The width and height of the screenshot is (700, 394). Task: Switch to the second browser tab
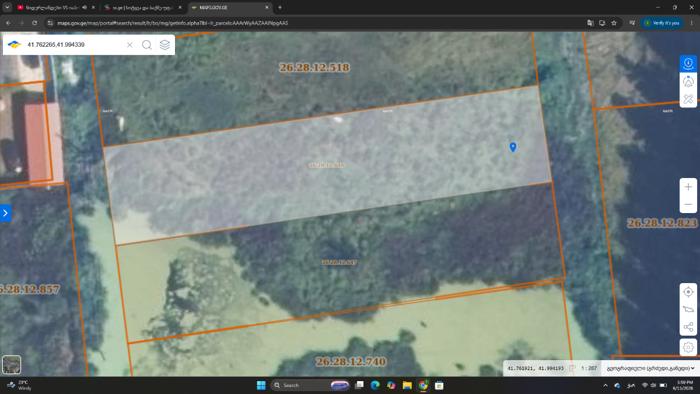[143, 8]
